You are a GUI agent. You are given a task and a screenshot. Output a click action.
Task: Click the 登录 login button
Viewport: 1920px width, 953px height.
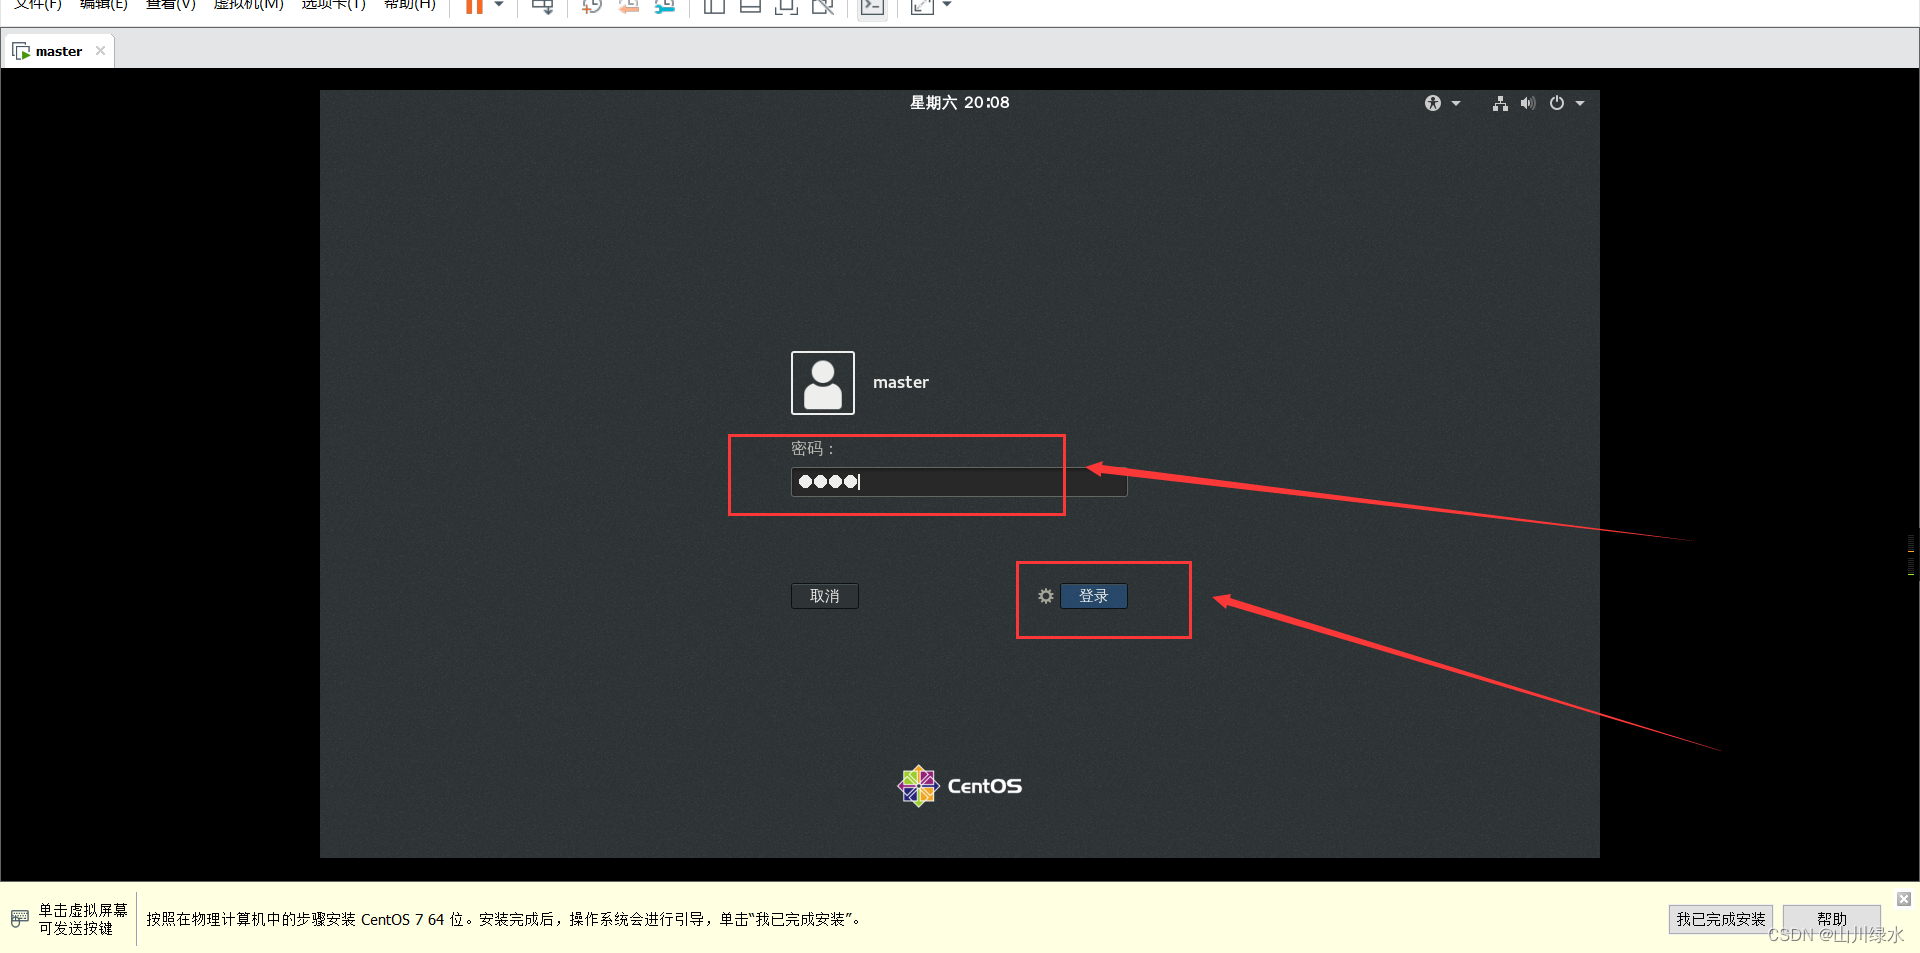pos(1094,596)
